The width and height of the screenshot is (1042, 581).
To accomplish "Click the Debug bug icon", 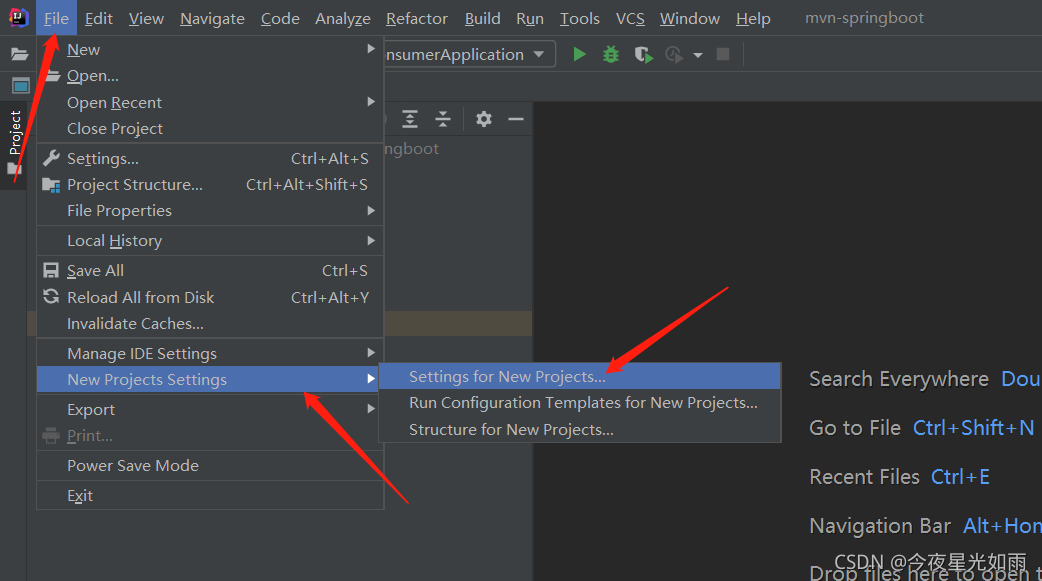I will (611, 54).
